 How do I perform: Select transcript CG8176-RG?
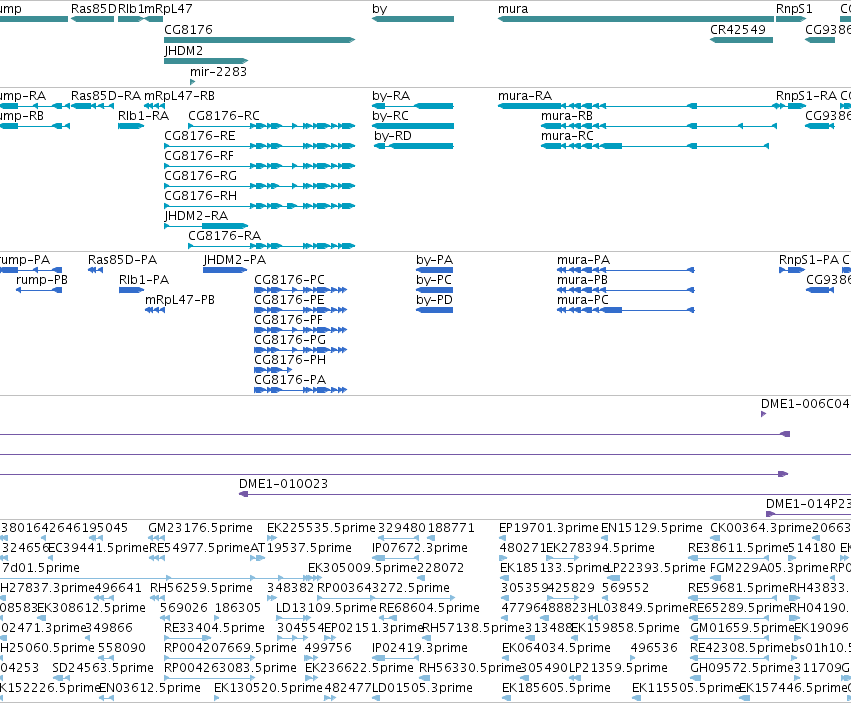coord(259,186)
